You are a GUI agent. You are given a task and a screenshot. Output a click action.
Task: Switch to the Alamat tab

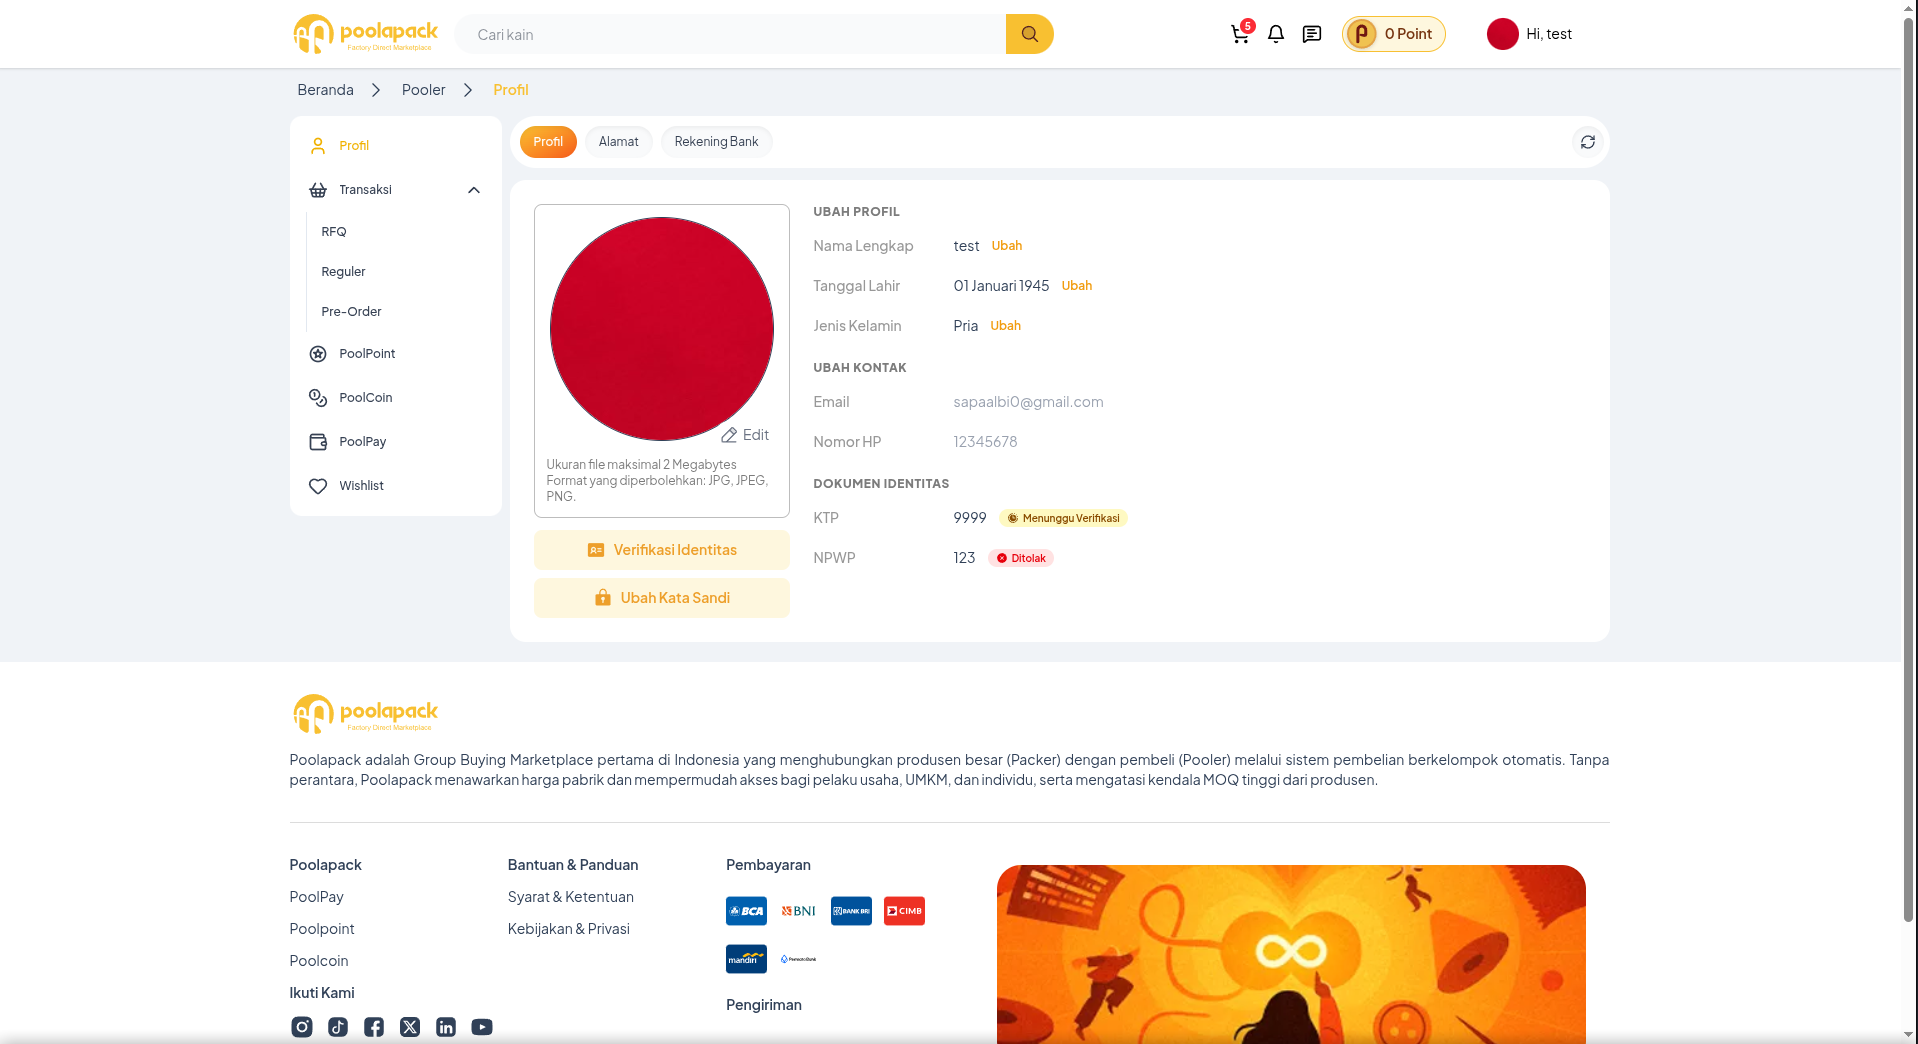[x=618, y=142]
